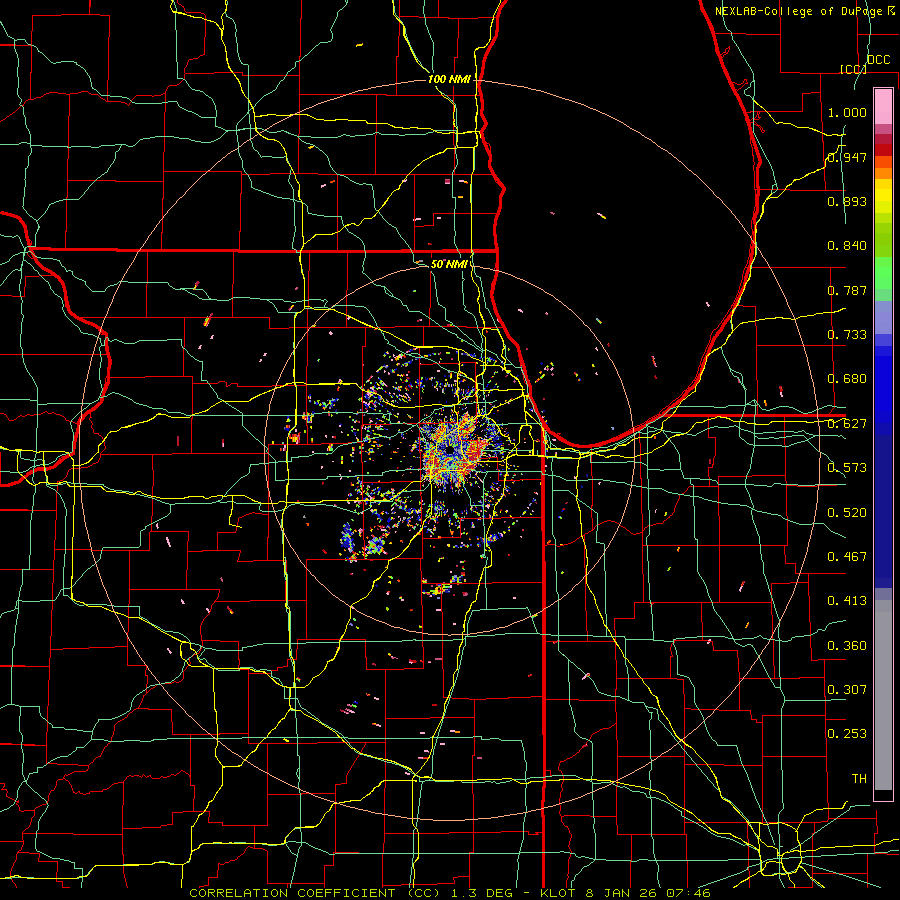Select the 0.307 legend value
Image resolution: width=900 pixels, height=900 pixels.
tap(847, 690)
